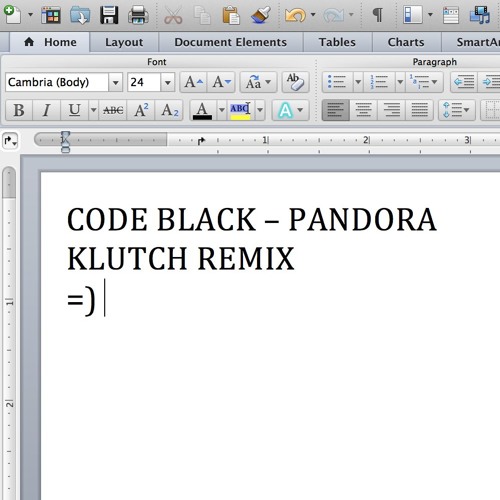Open font color picker arrow
The image size is (500, 500).
(x=221, y=110)
